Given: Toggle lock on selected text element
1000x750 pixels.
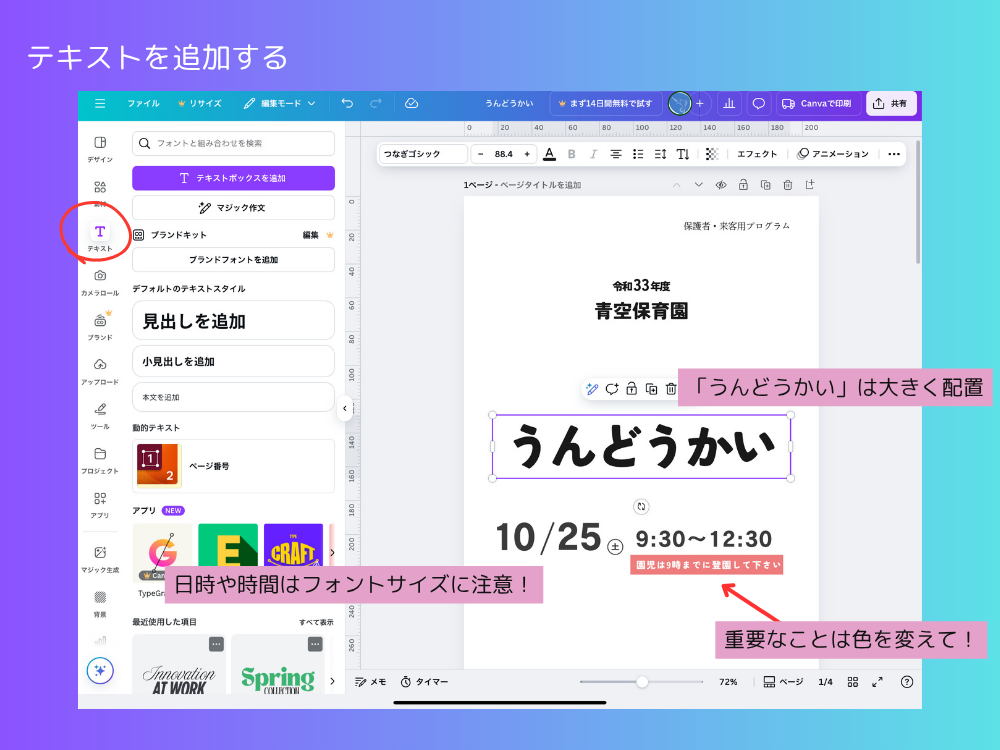Looking at the screenshot, I should (631, 388).
